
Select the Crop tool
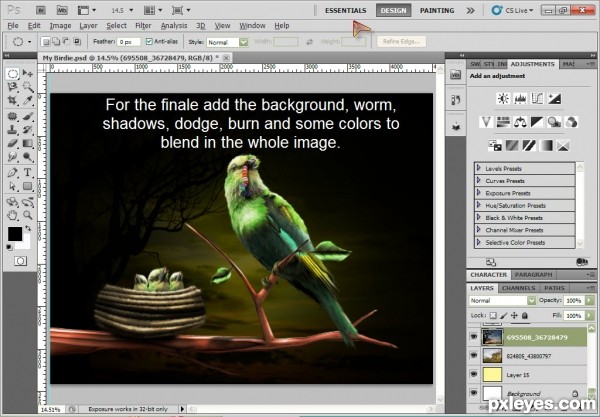point(12,101)
